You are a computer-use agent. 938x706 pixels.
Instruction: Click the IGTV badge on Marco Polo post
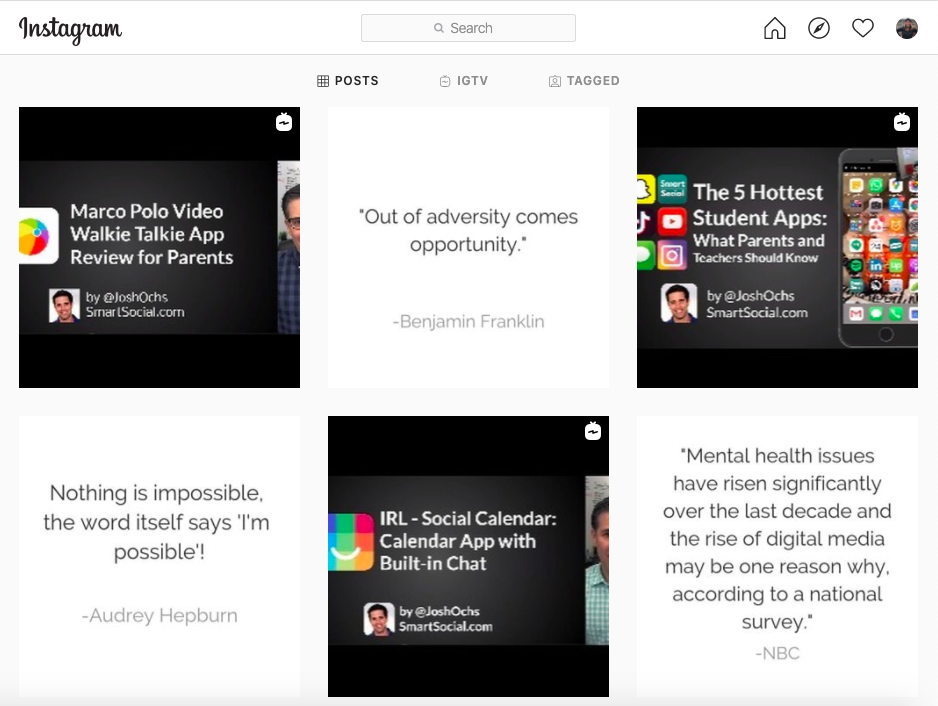284,122
